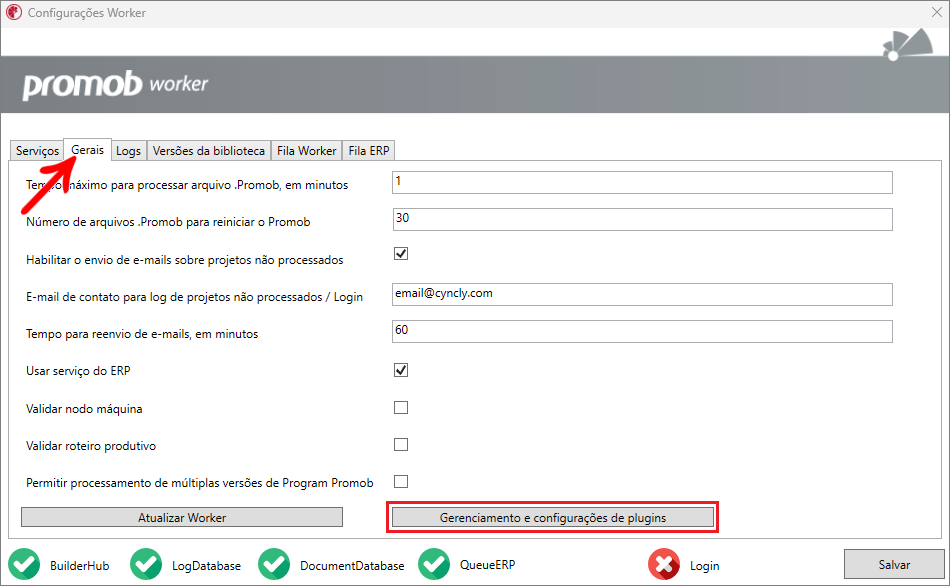
Task: Click the LogDatabase status check icon
Action: pyautogui.click(x=146, y=564)
